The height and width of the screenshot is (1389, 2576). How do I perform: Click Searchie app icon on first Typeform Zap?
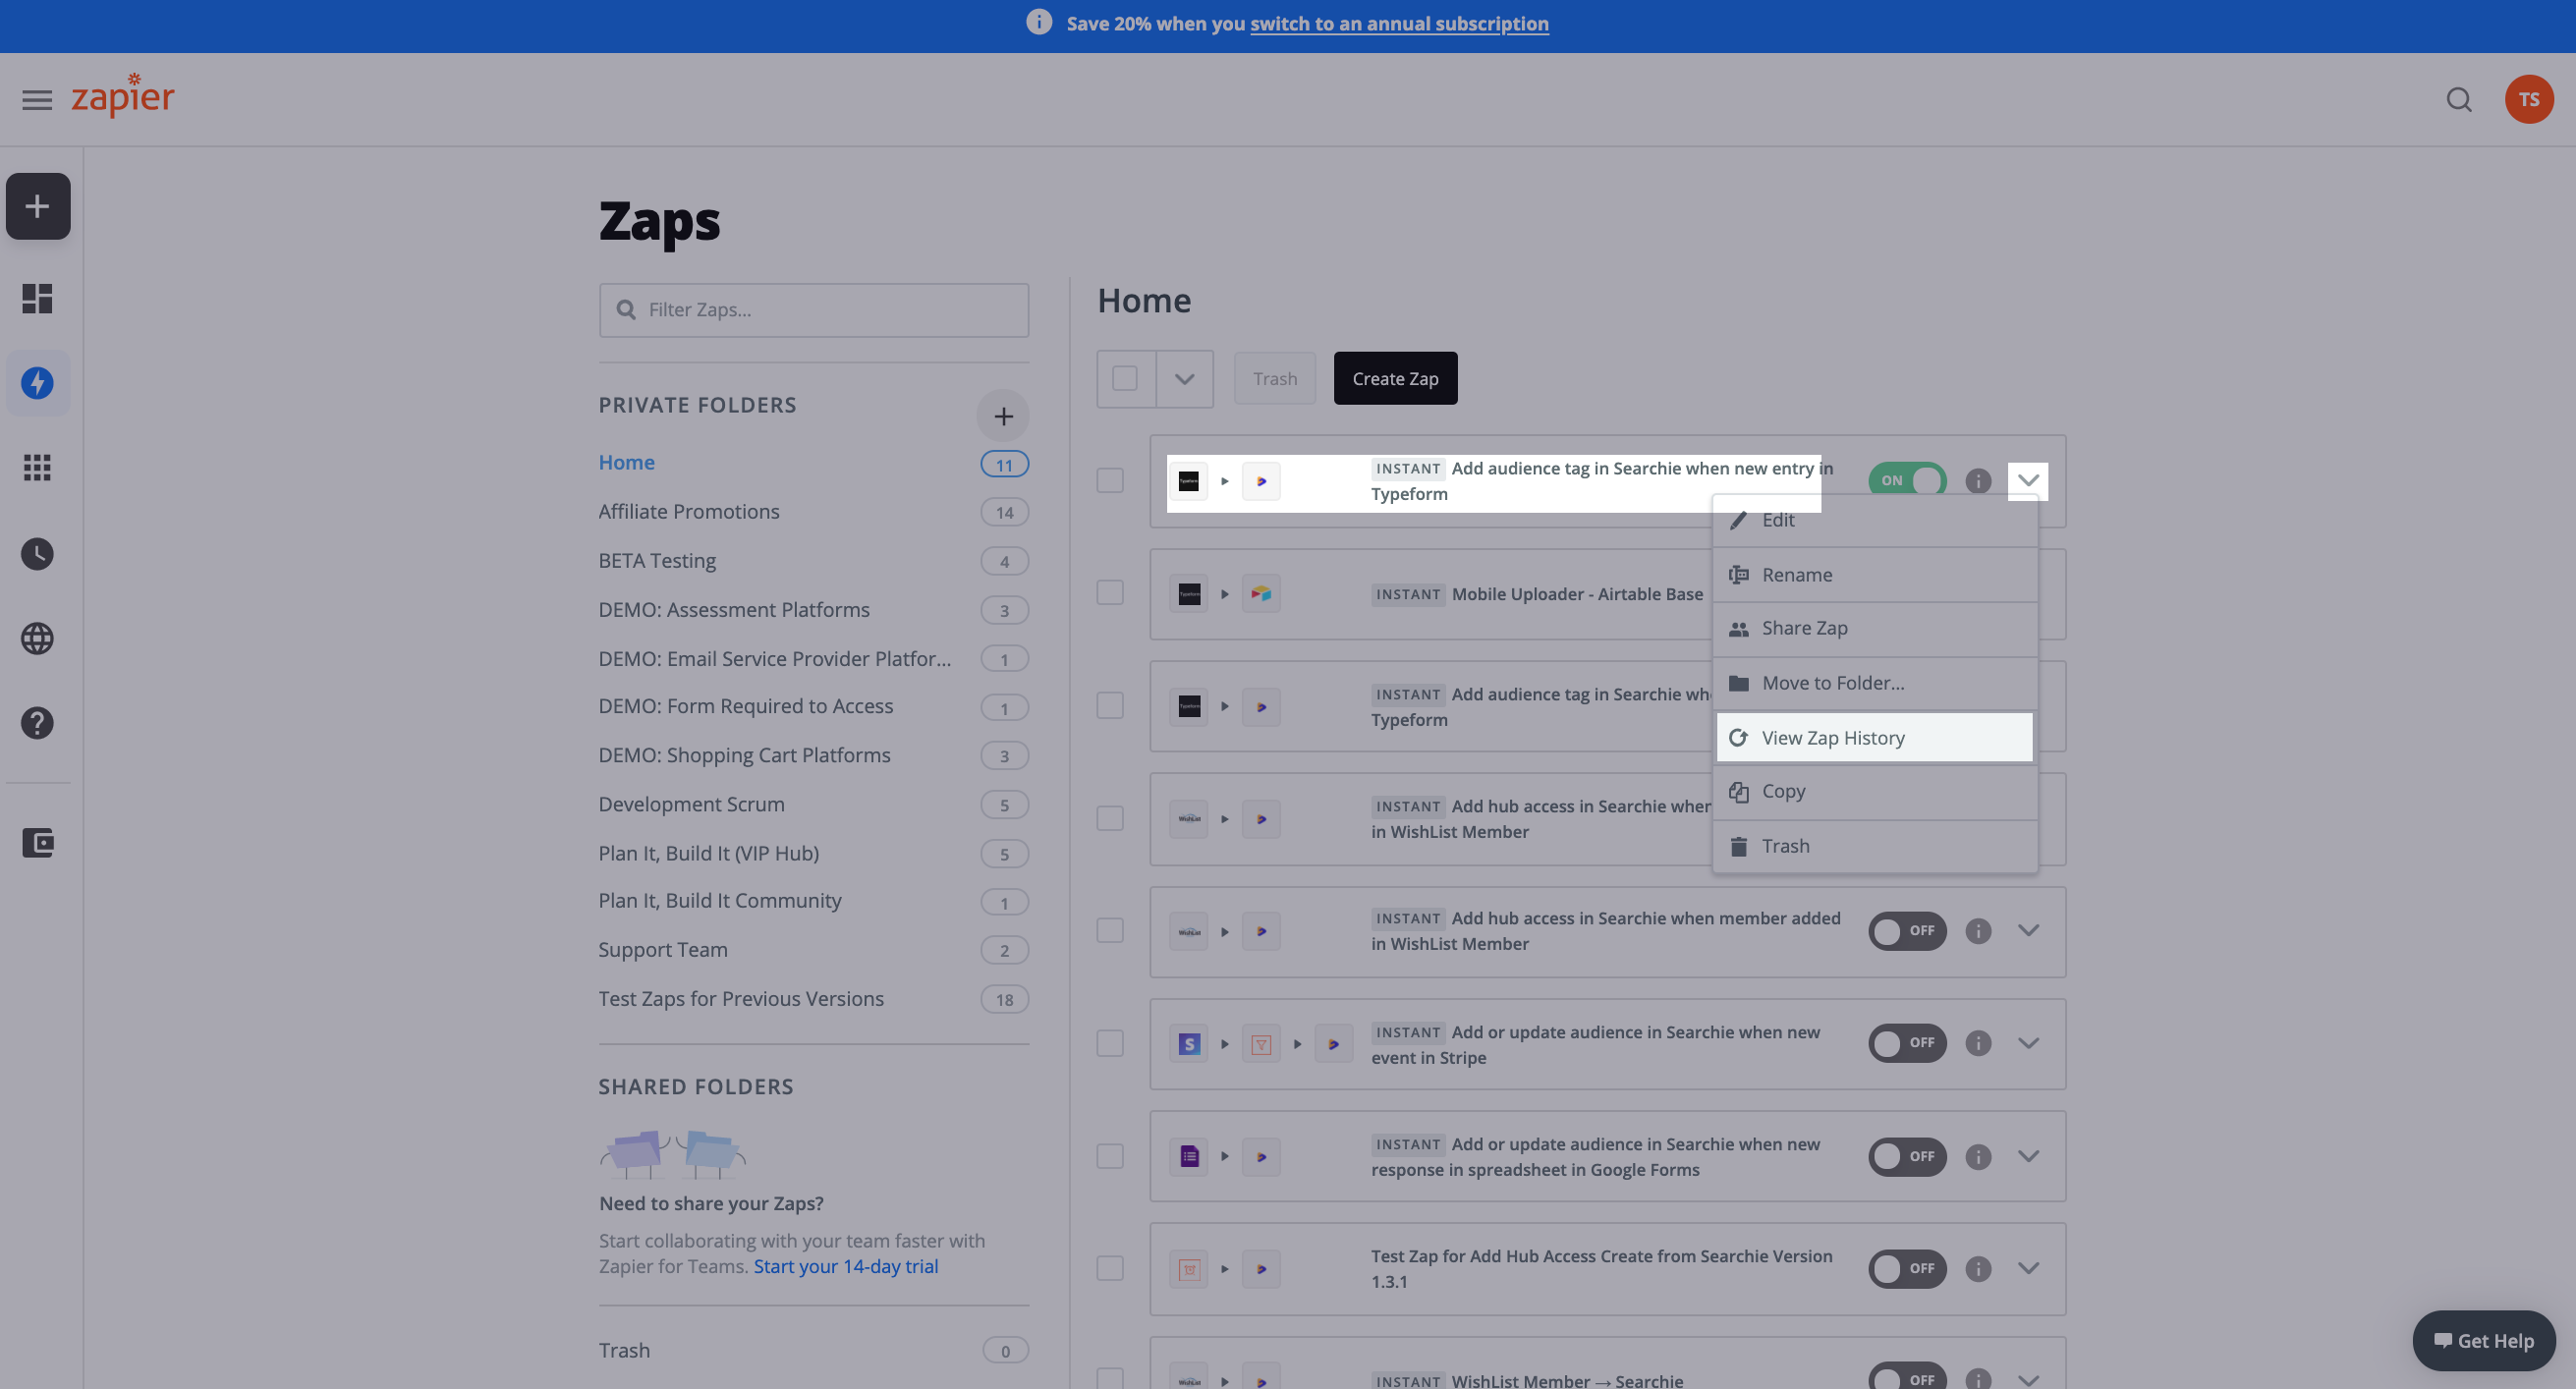(x=1261, y=482)
